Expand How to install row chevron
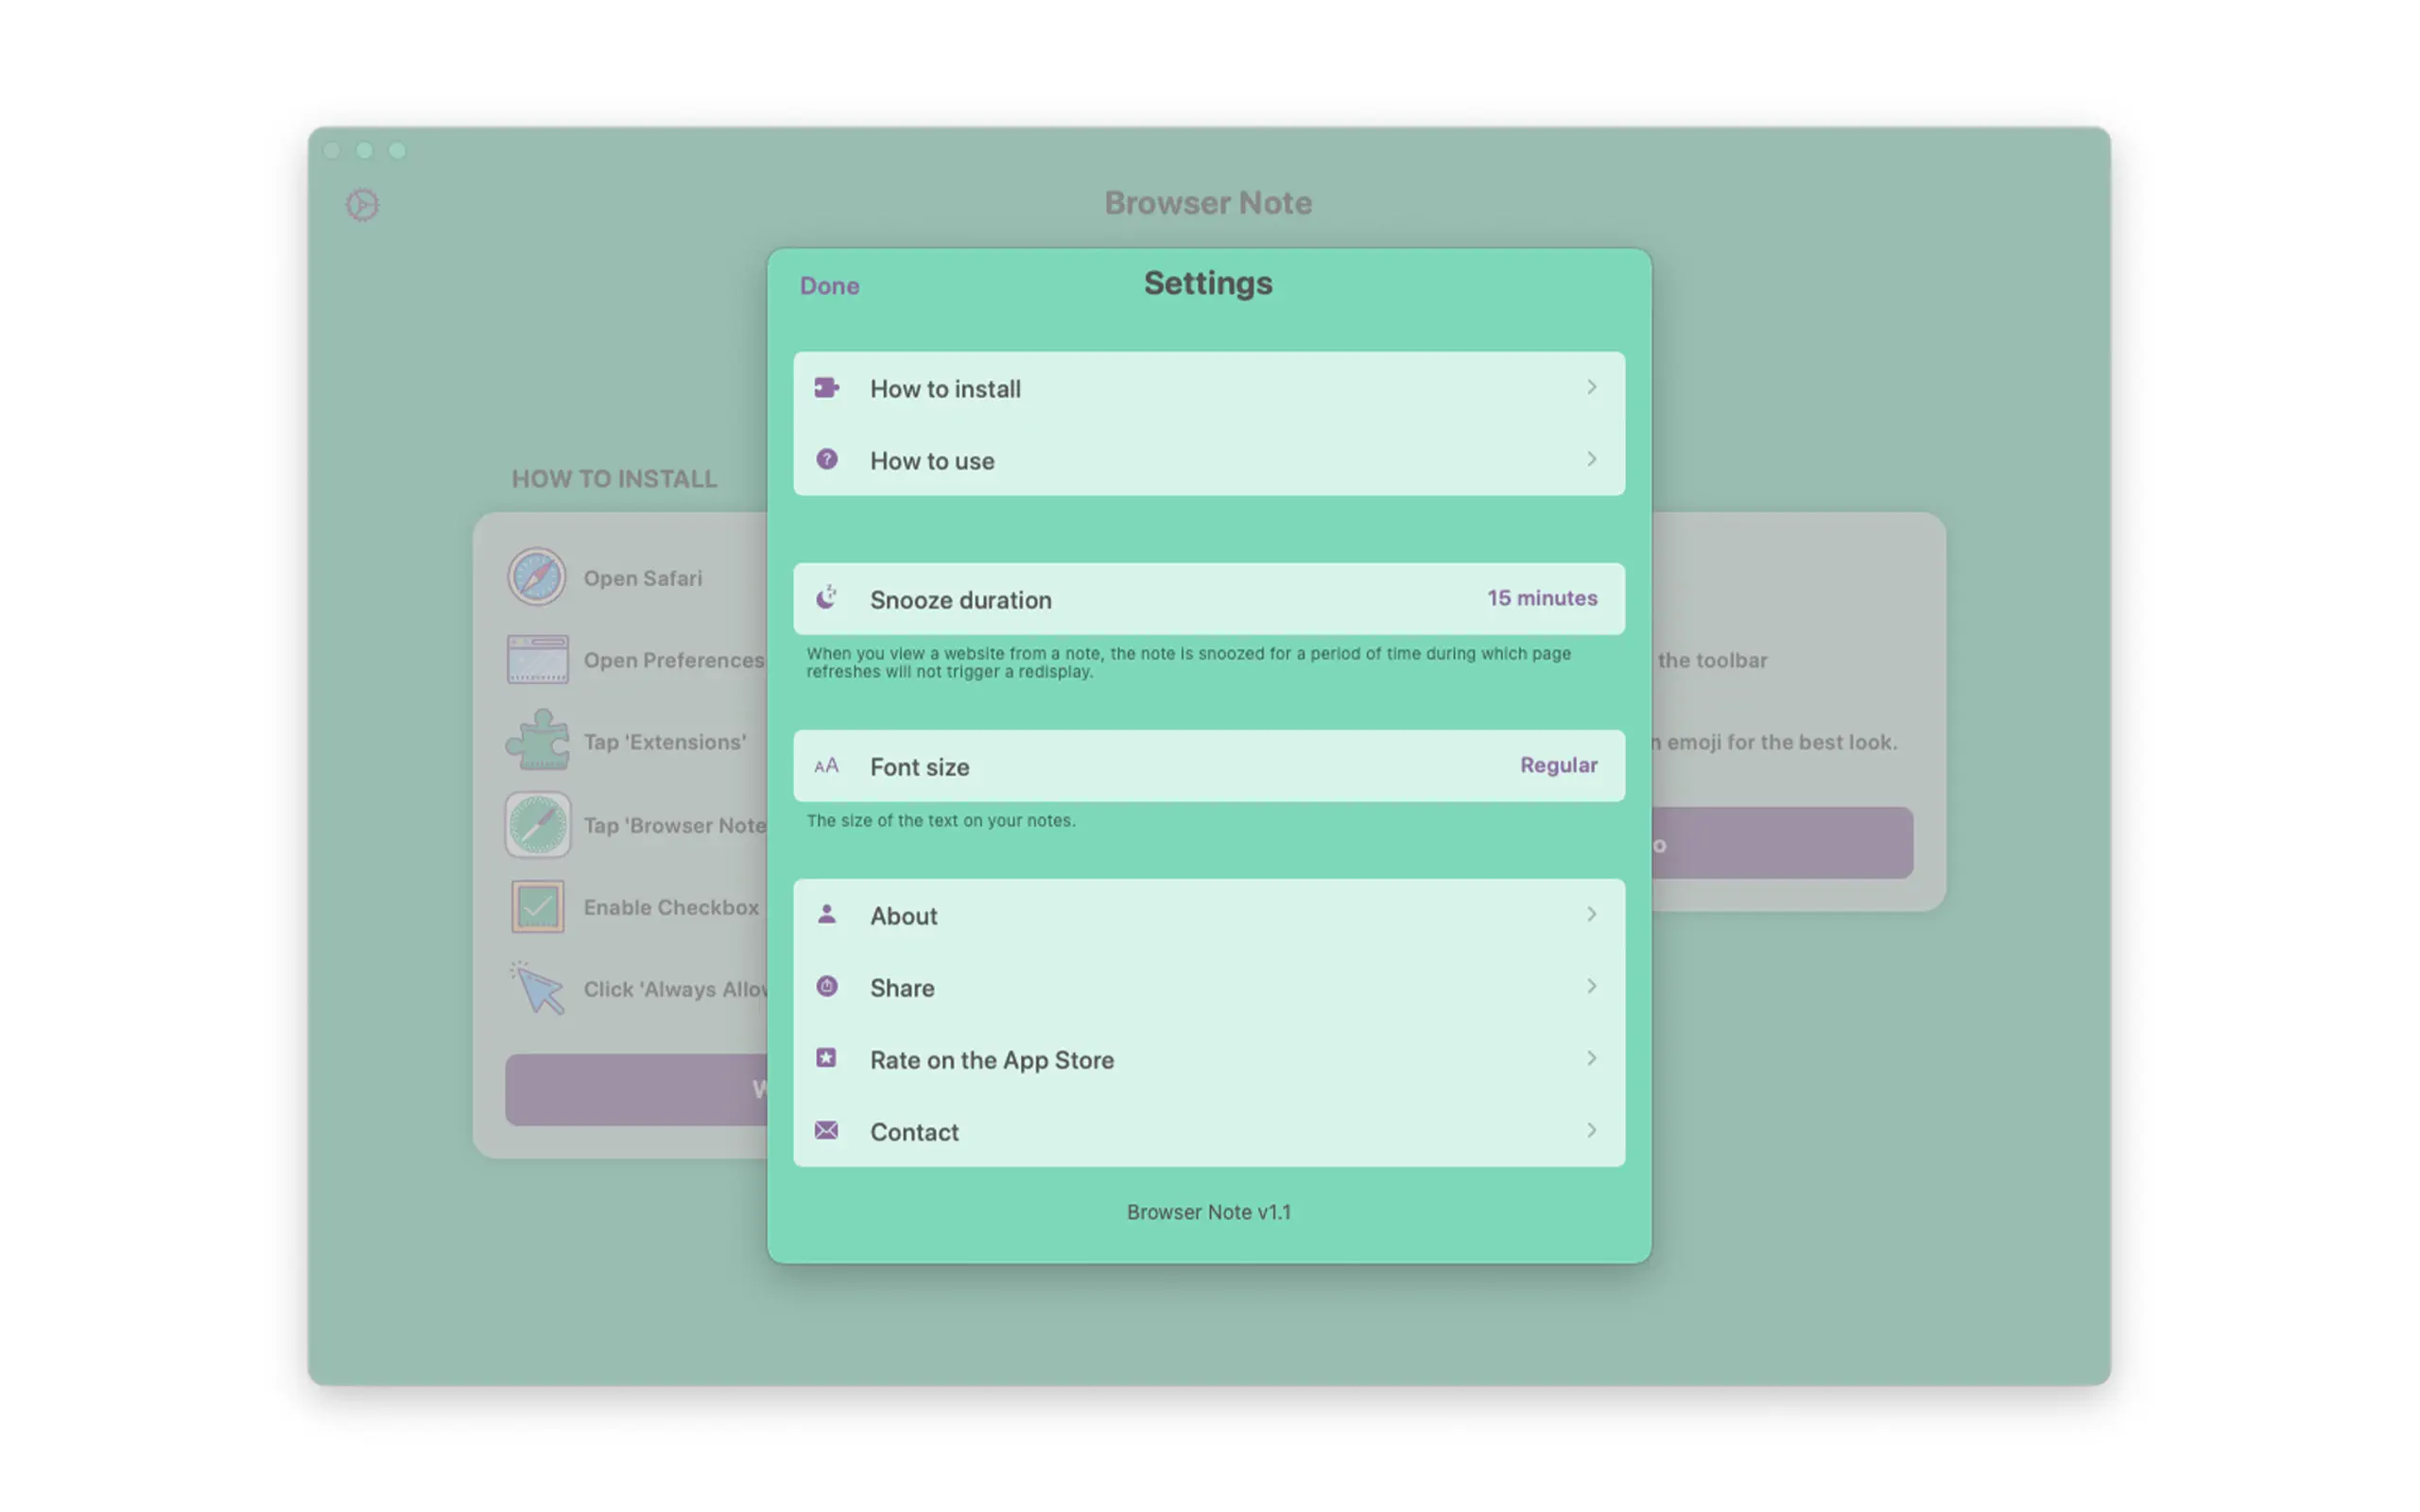 pyautogui.click(x=1591, y=387)
